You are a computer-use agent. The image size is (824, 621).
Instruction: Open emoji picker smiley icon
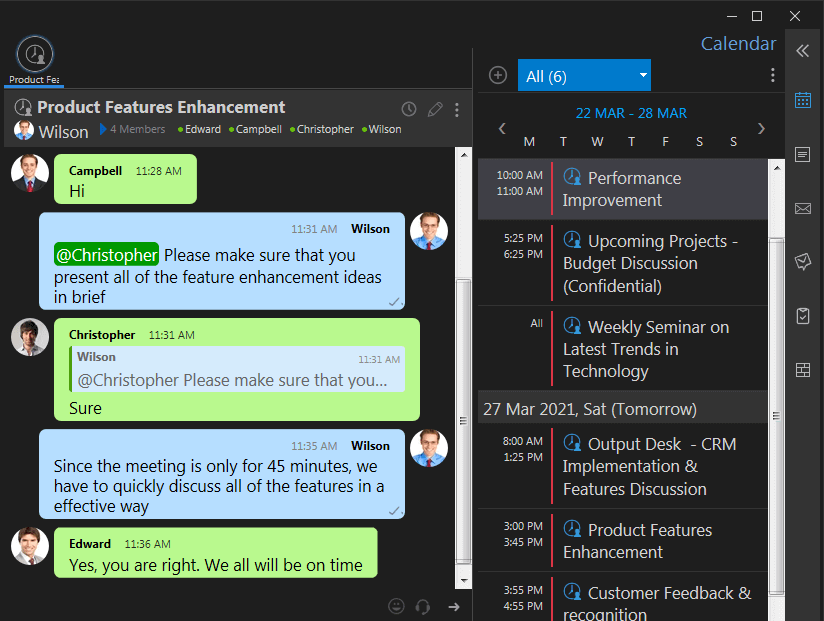coord(396,606)
